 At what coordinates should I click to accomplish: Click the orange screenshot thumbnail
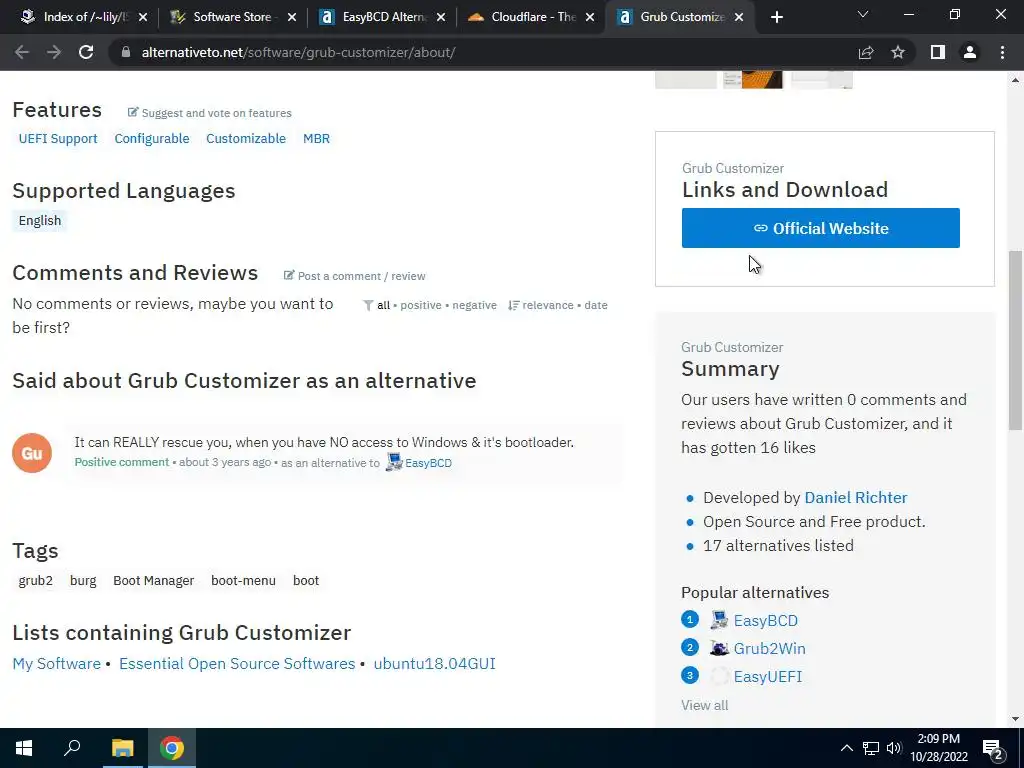tap(752, 79)
